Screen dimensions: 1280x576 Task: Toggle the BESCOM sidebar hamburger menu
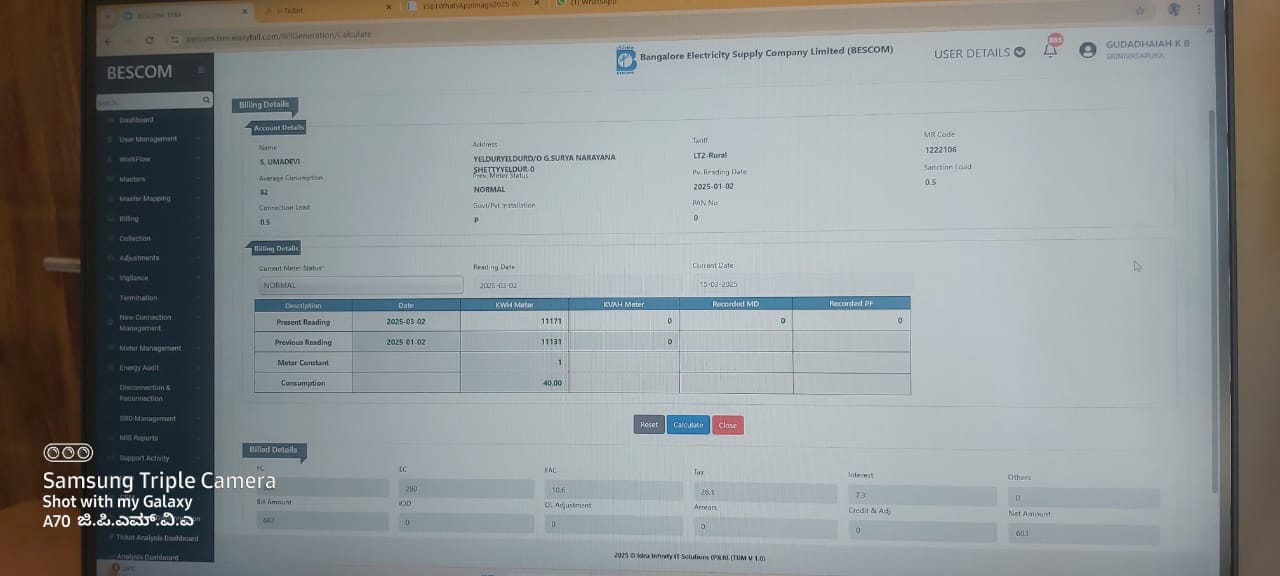[201, 70]
